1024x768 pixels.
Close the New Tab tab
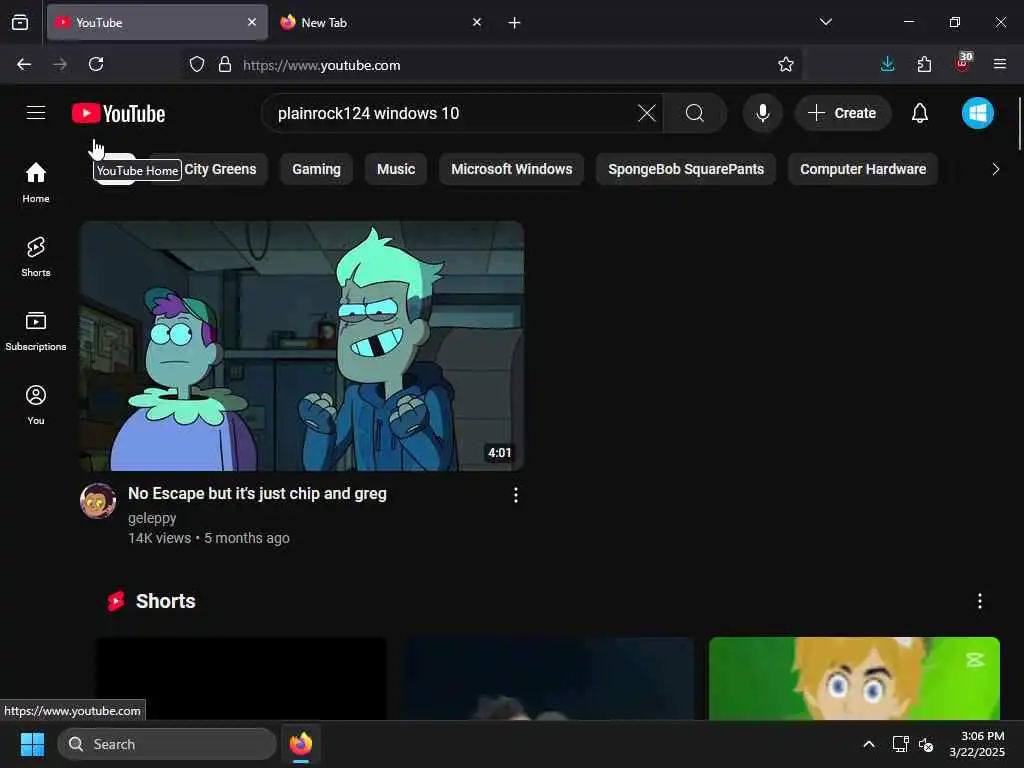coord(477,22)
